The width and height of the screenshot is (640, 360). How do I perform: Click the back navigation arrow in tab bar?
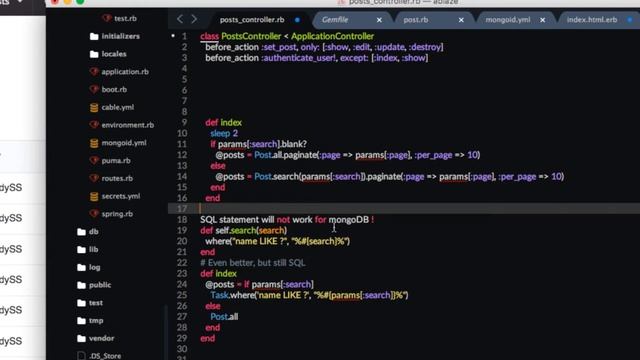tap(180, 19)
